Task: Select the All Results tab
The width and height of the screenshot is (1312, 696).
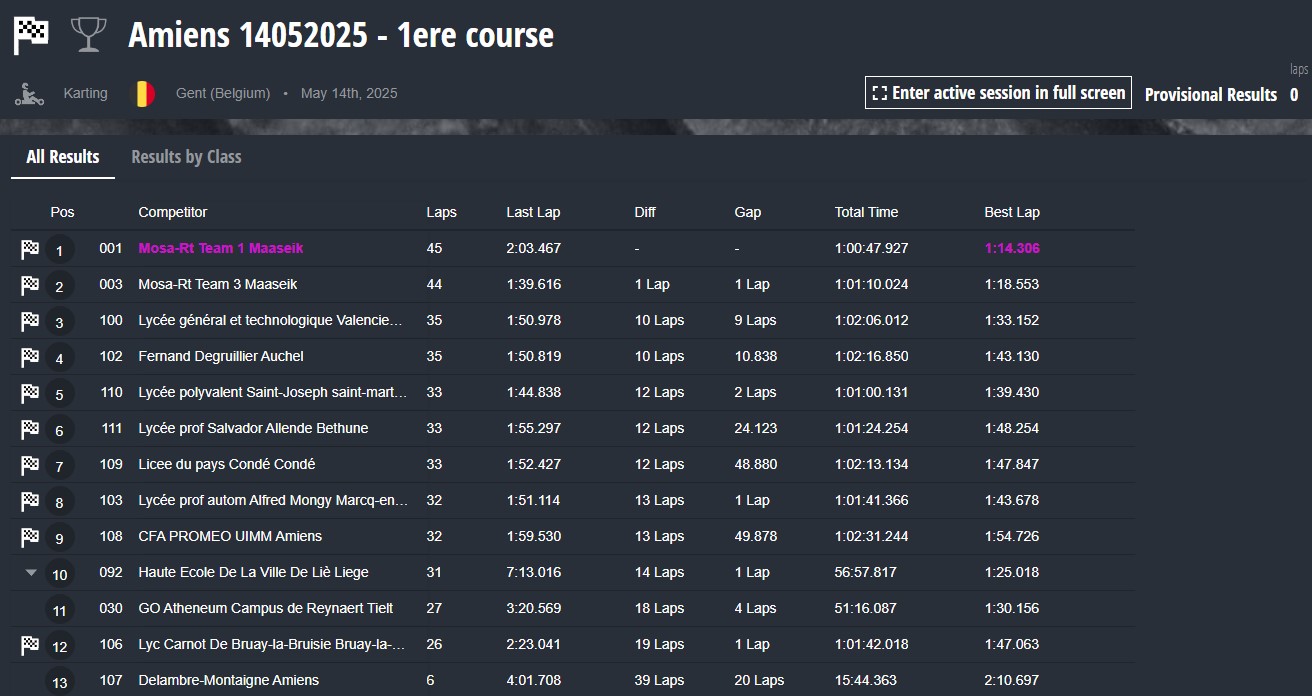Action: tap(63, 157)
